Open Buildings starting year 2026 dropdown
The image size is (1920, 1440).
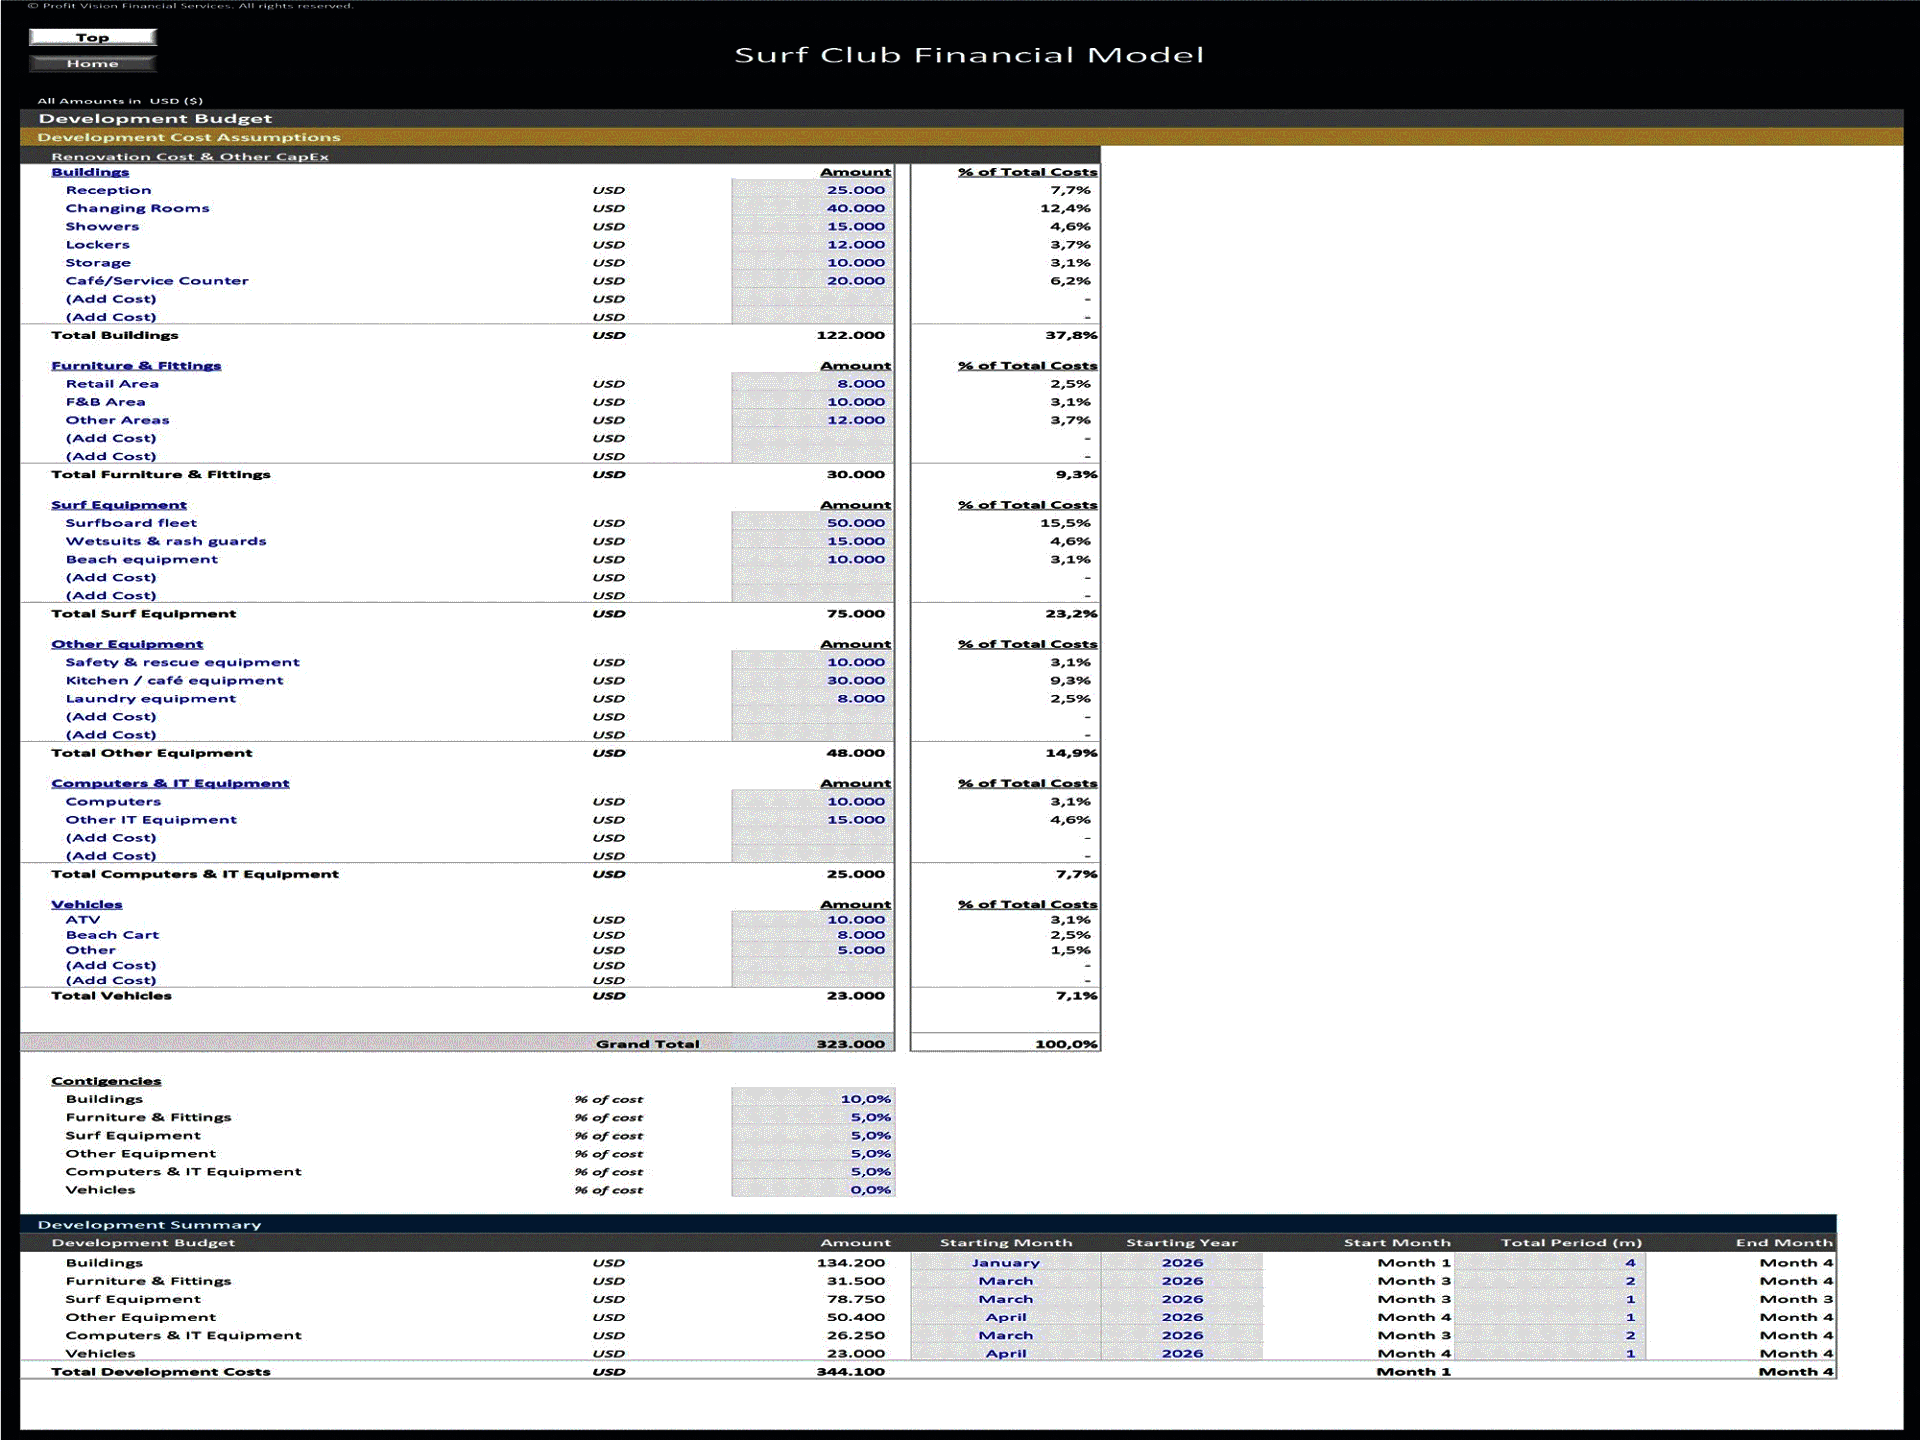(x=1182, y=1262)
